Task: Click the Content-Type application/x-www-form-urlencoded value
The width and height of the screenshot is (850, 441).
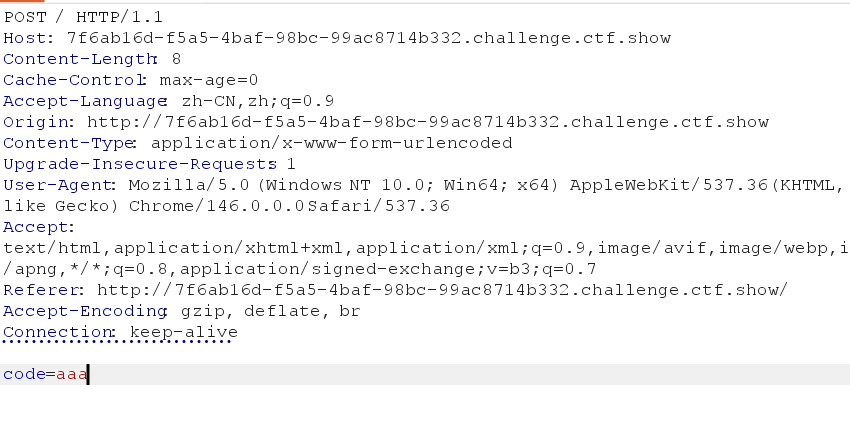Action: [x=331, y=143]
